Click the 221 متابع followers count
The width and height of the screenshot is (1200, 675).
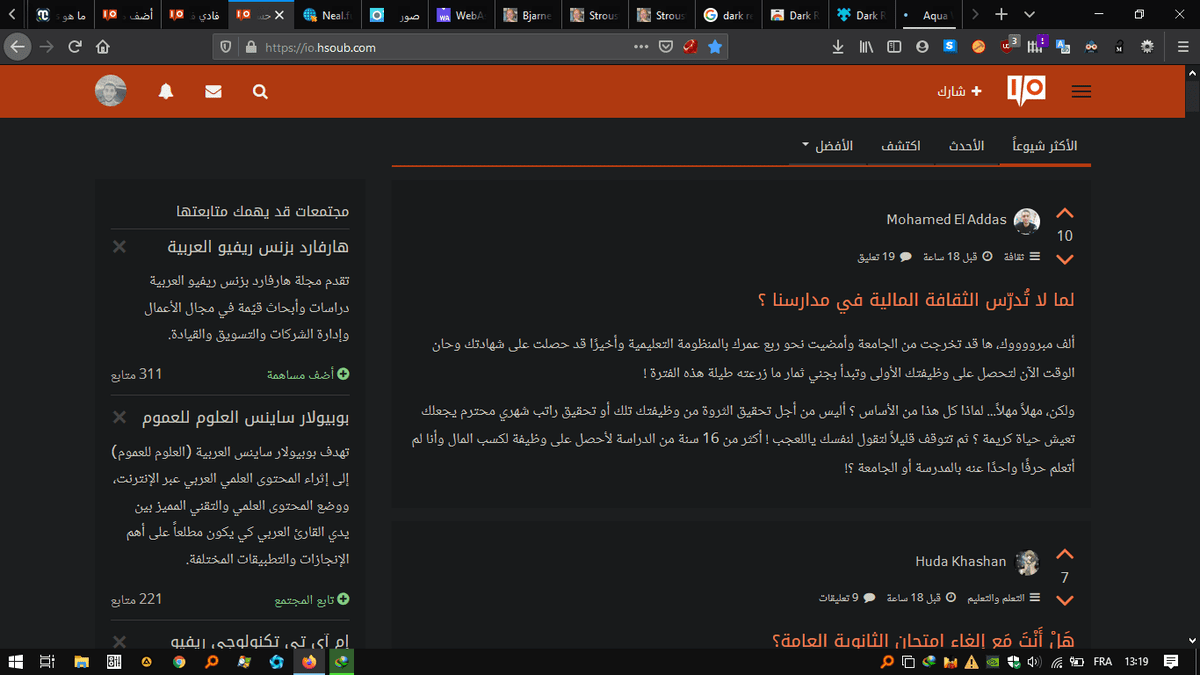(137, 600)
